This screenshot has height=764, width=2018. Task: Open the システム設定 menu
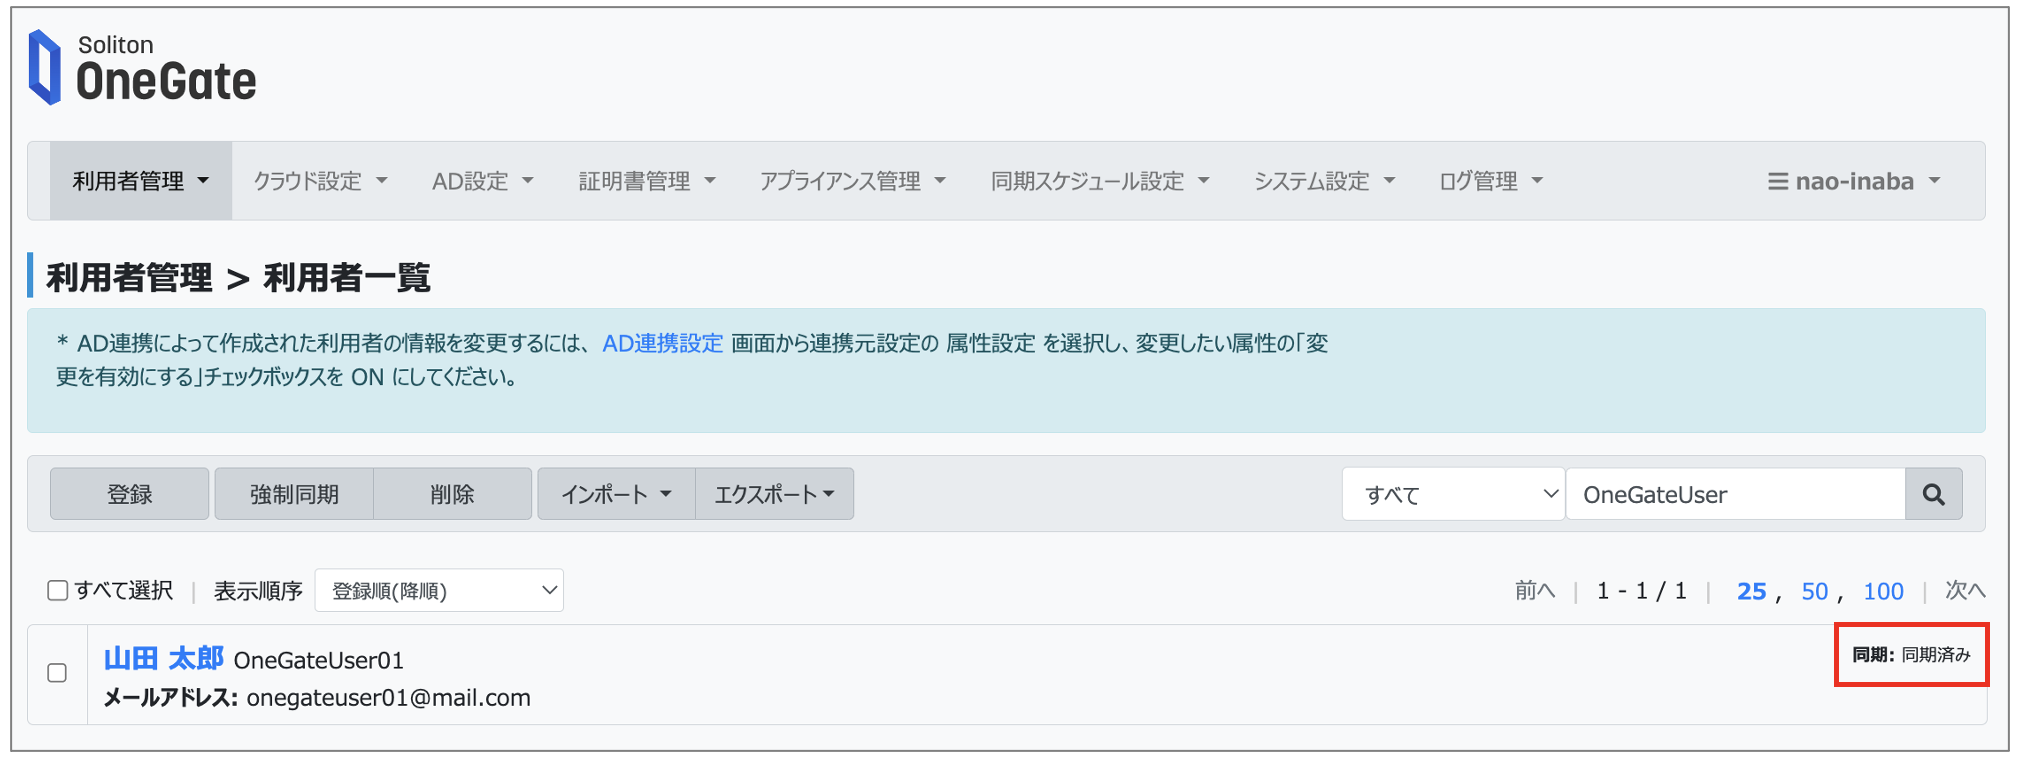(1324, 181)
